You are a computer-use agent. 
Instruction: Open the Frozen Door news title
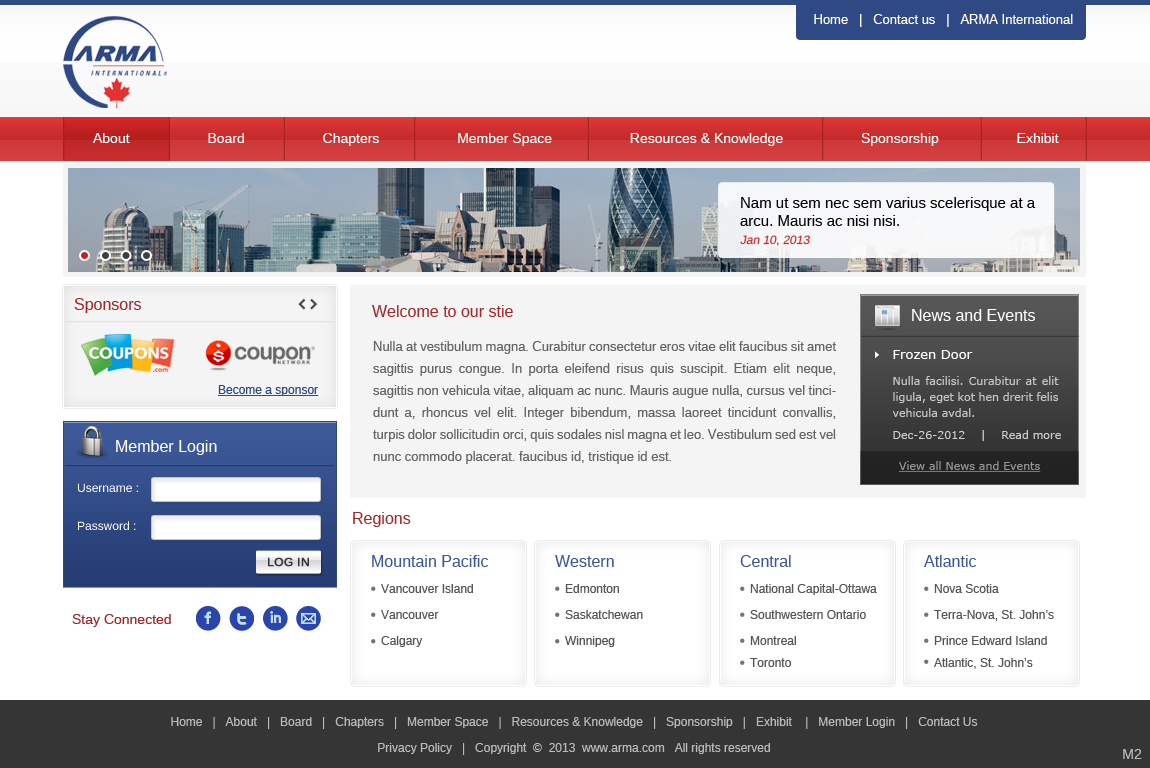point(932,354)
